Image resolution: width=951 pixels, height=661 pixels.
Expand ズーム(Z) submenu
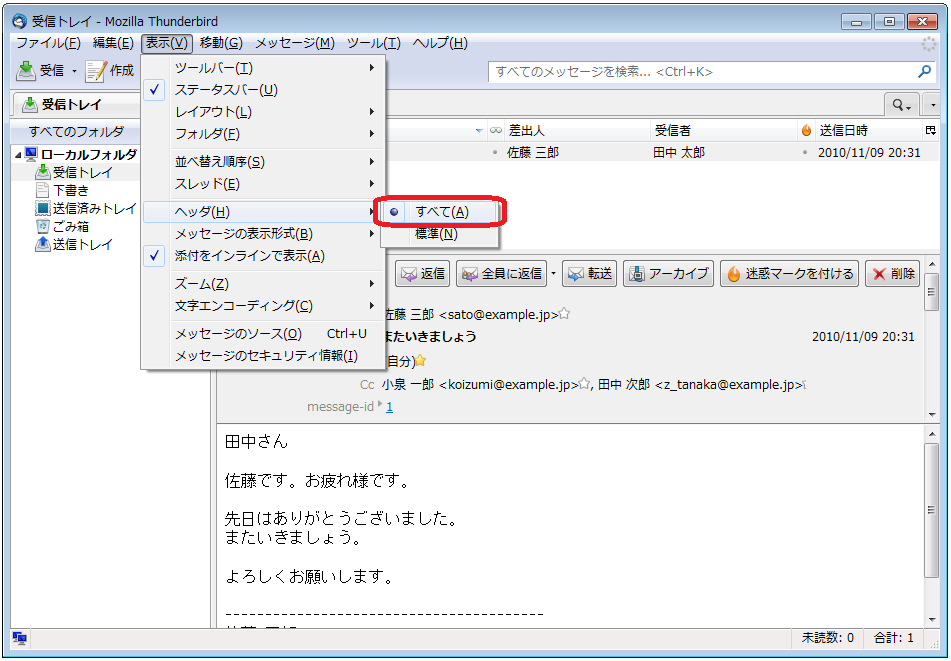point(264,284)
